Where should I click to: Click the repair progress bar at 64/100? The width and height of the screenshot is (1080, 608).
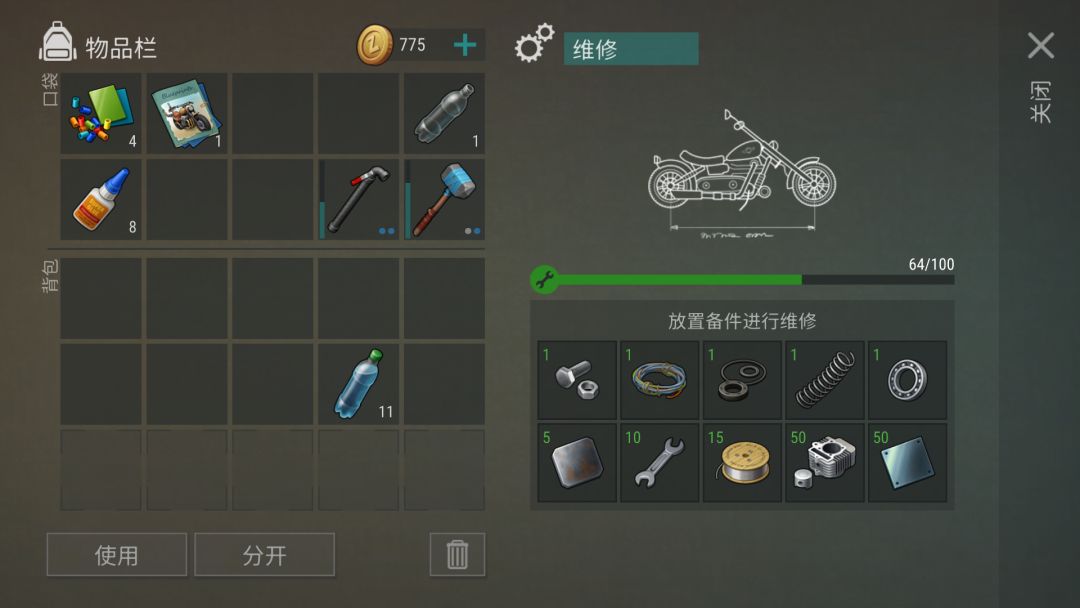[x=742, y=280]
